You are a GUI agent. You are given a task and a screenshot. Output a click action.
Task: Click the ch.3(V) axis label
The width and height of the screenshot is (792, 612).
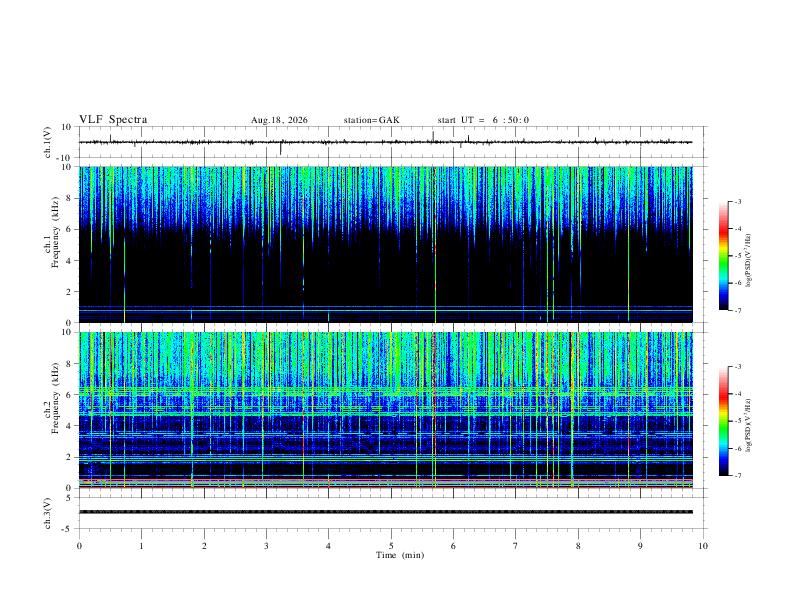[48, 513]
